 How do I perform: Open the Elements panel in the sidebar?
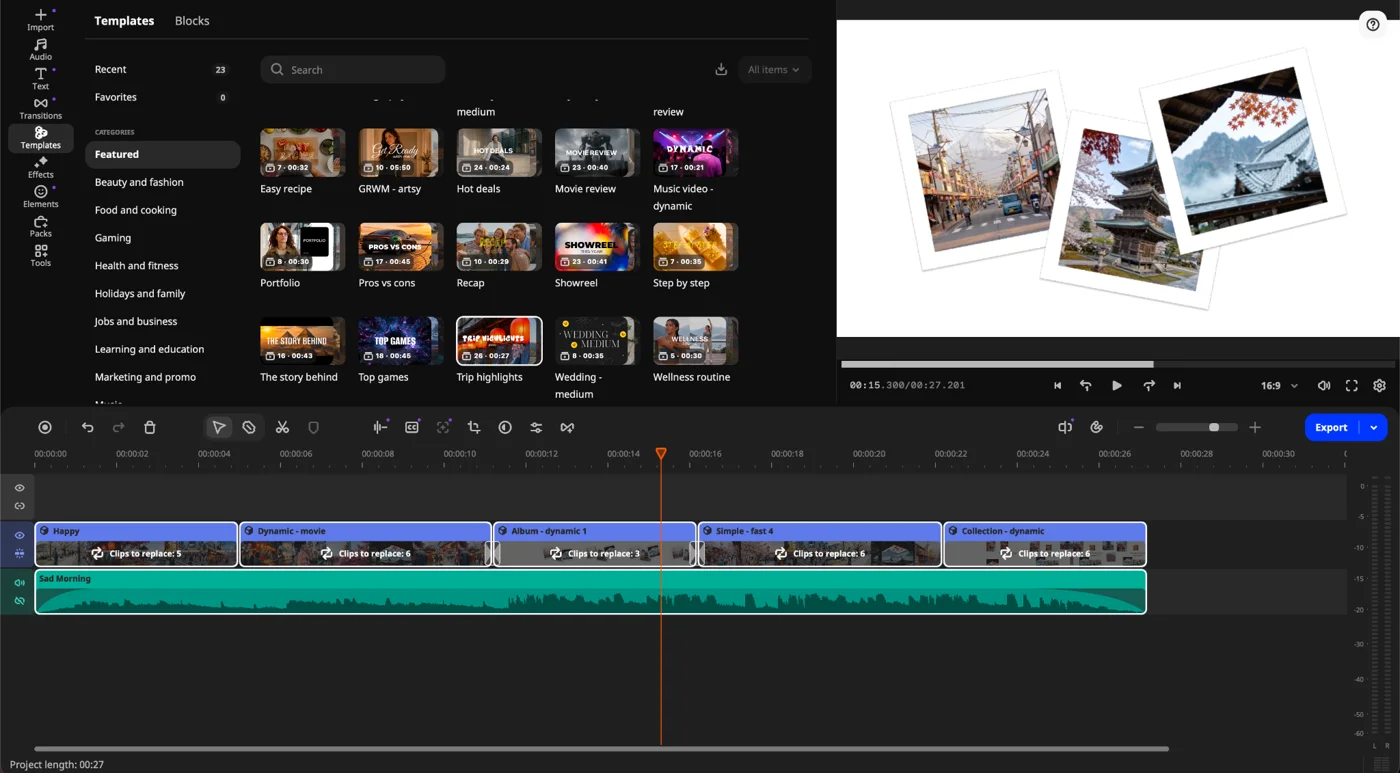click(40, 196)
